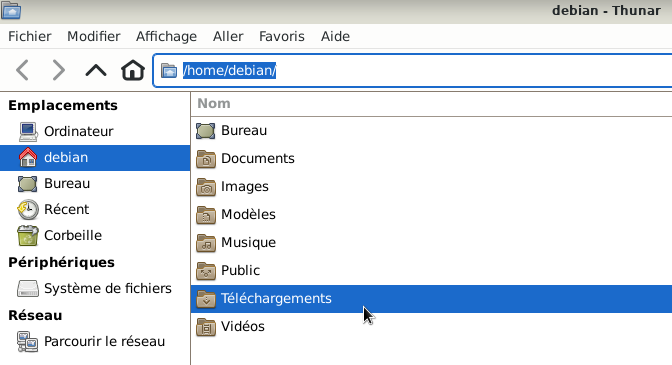The image size is (672, 365).
Task: Click the debian home icon in sidebar
Action: coord(28,158)
